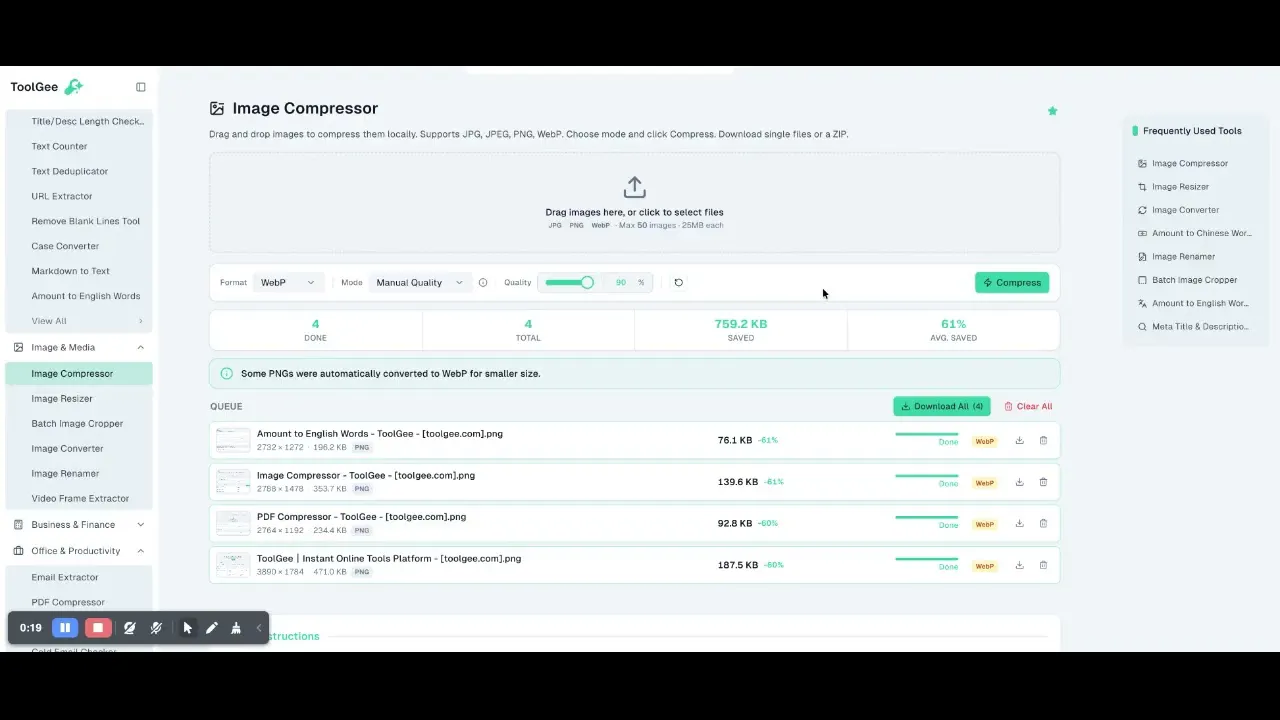
Task: Open Batch Image Cropper from Frequently Used Tools
Action: (x=1194, y=280)
